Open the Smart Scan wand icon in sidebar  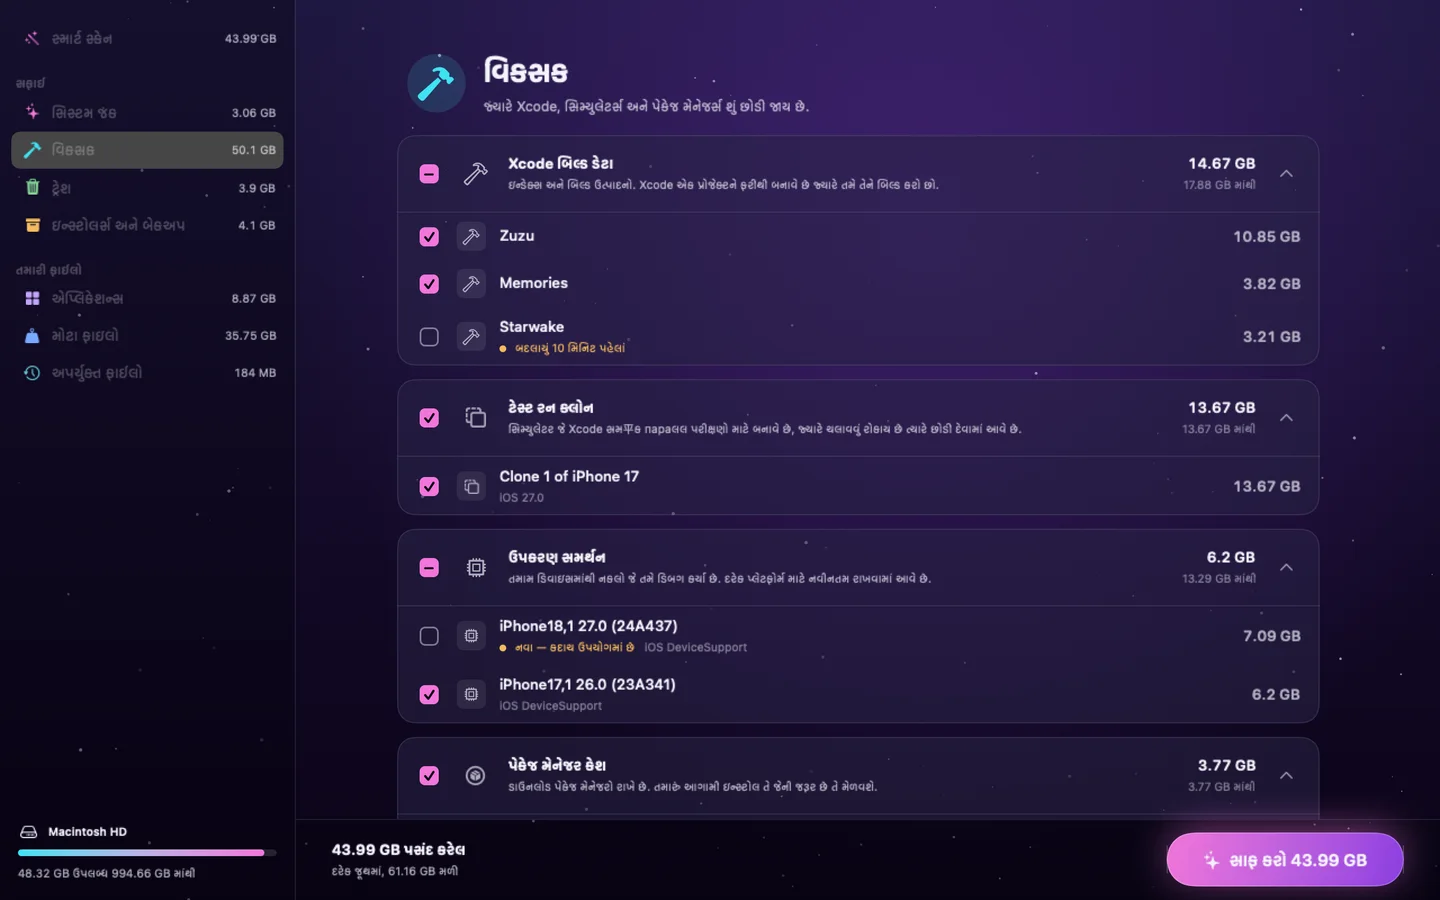coord(32,38)
